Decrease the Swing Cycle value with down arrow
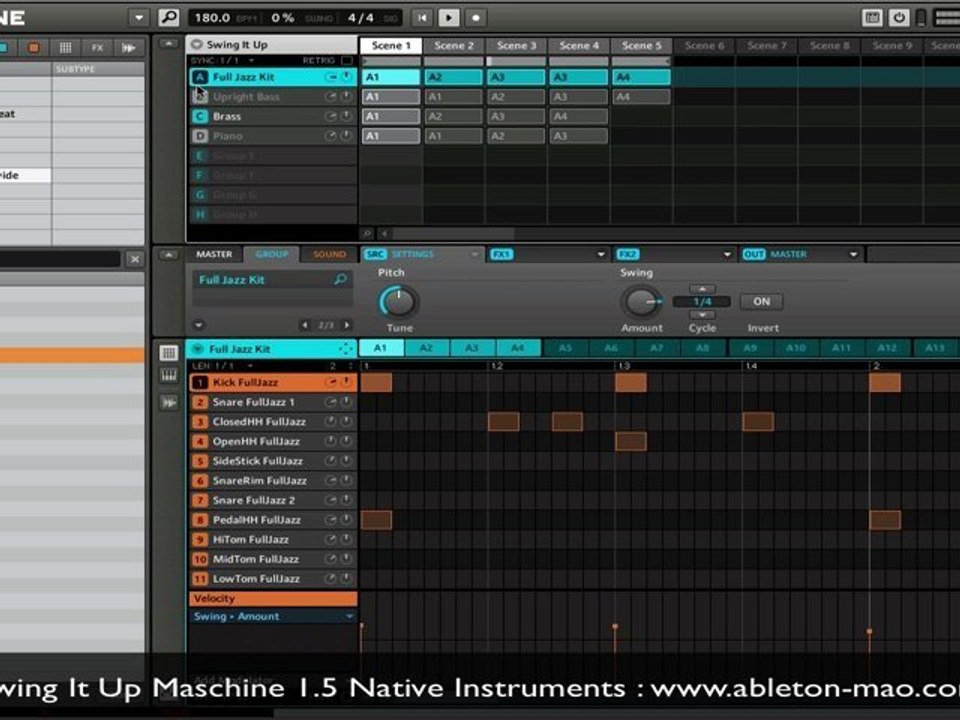 click(702, 314)
